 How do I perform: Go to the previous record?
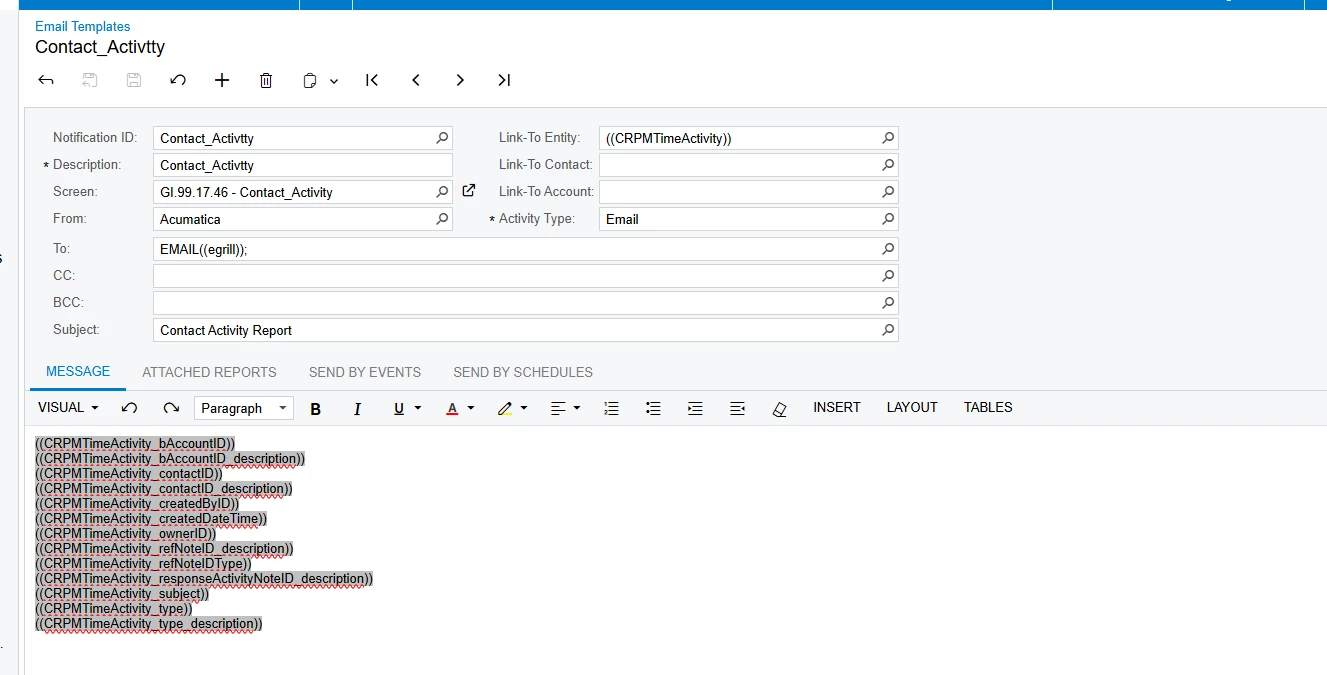(416, 80)
